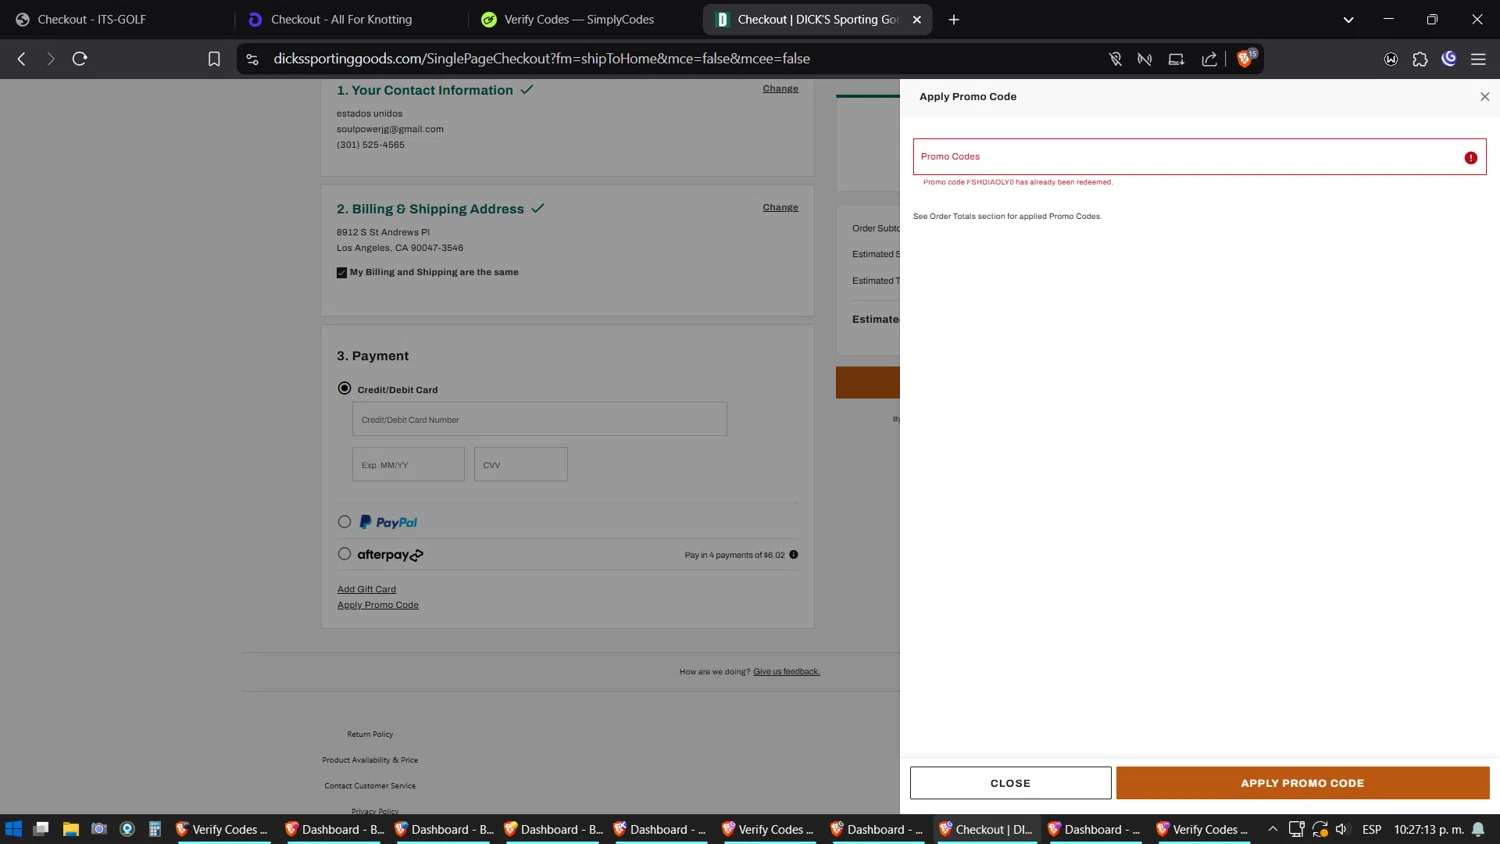
Task: Click Apply Promo Code link
Action: [378, 605]
